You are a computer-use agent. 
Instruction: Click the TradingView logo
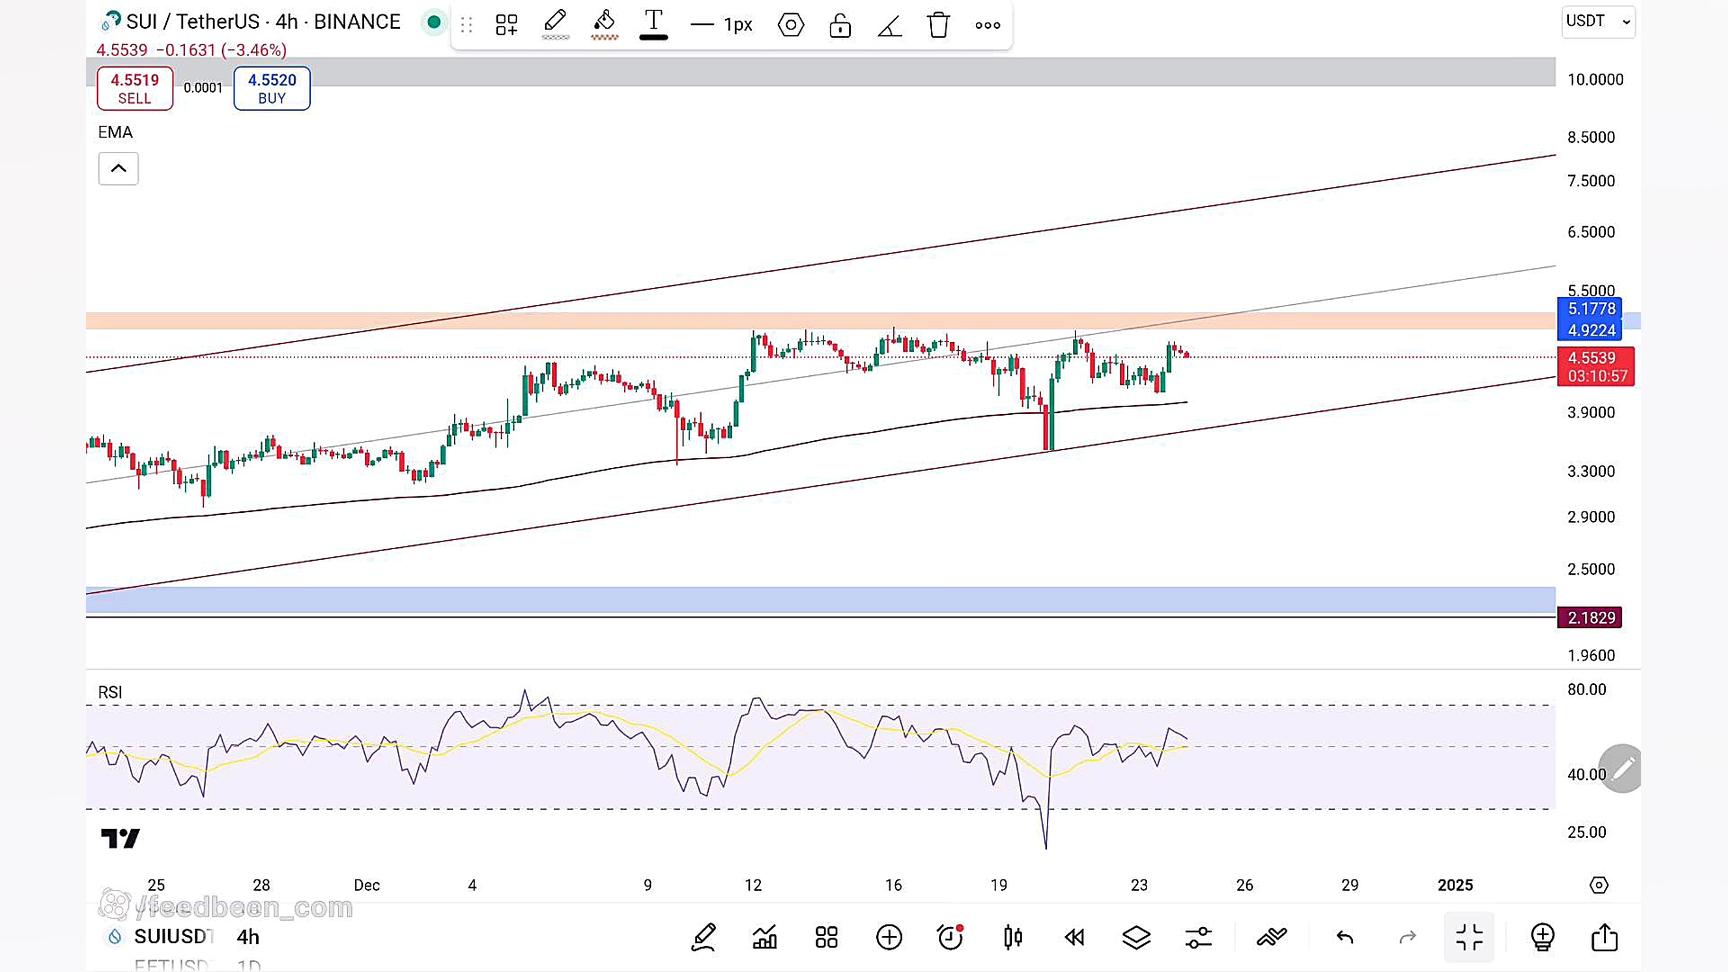[x=120, y=838]
